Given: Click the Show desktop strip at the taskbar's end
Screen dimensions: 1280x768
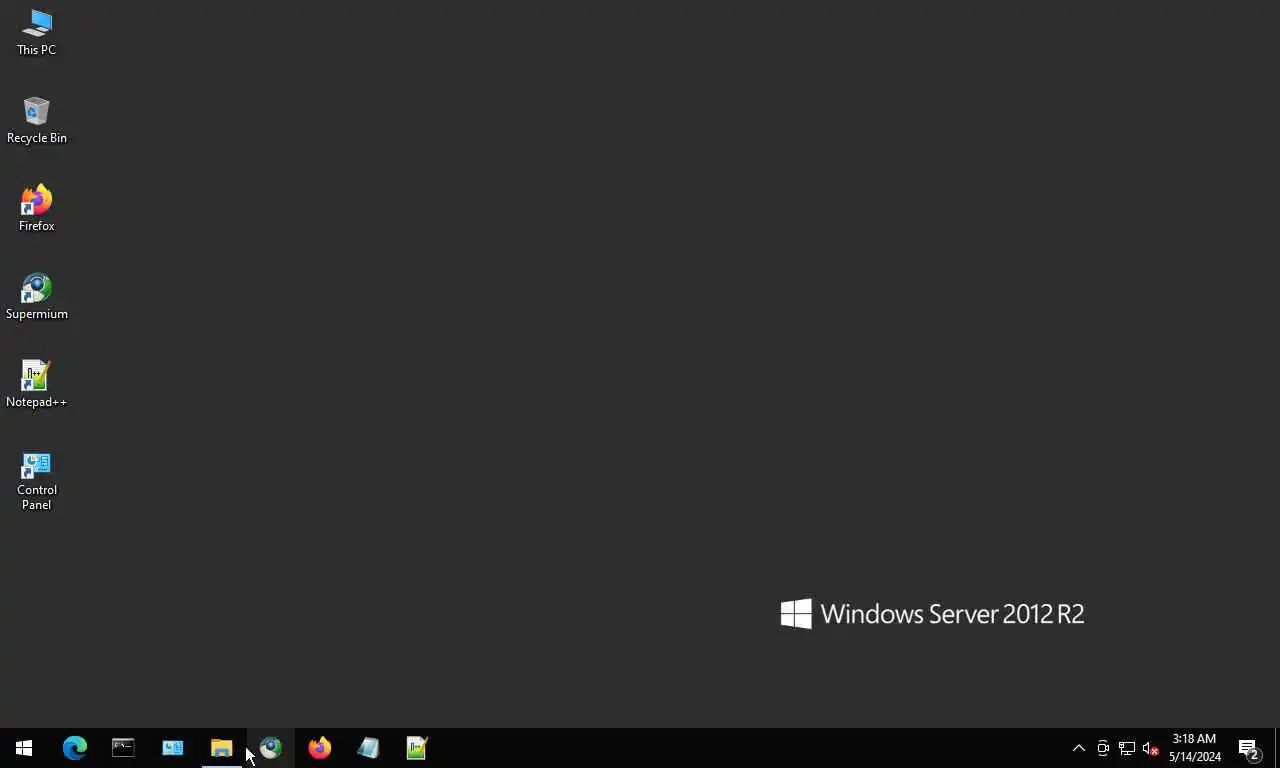Looking at the screenshot, I should coord(1277,748).
